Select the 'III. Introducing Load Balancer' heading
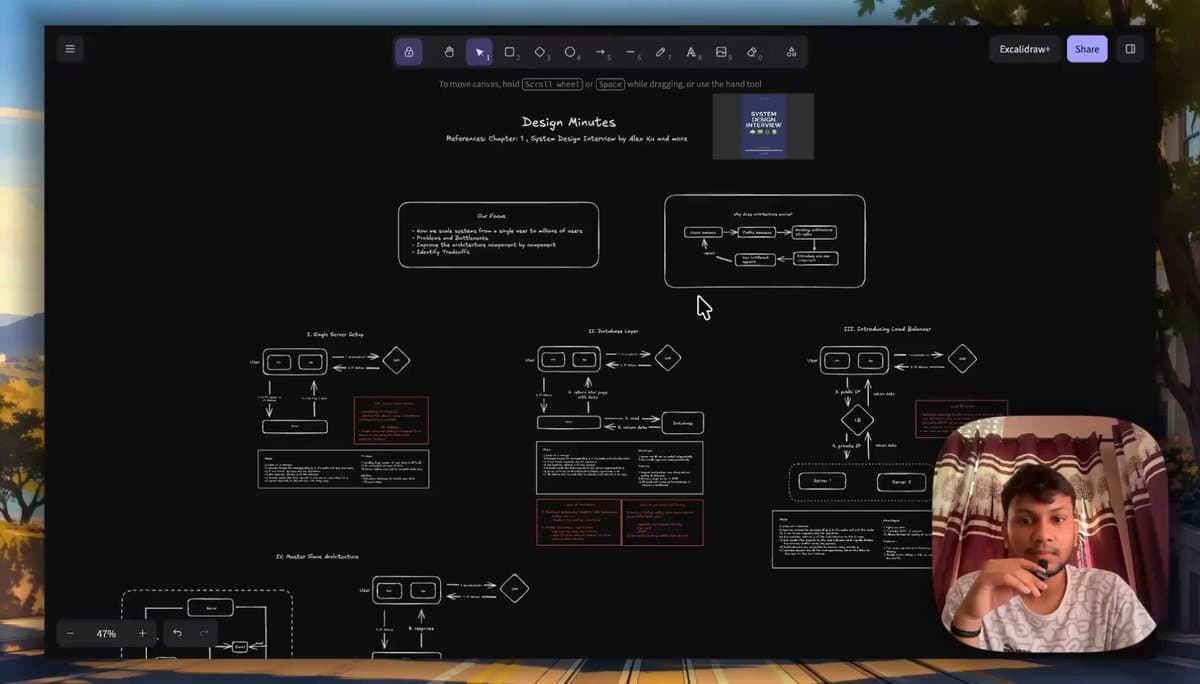 [x=888, y=328]
